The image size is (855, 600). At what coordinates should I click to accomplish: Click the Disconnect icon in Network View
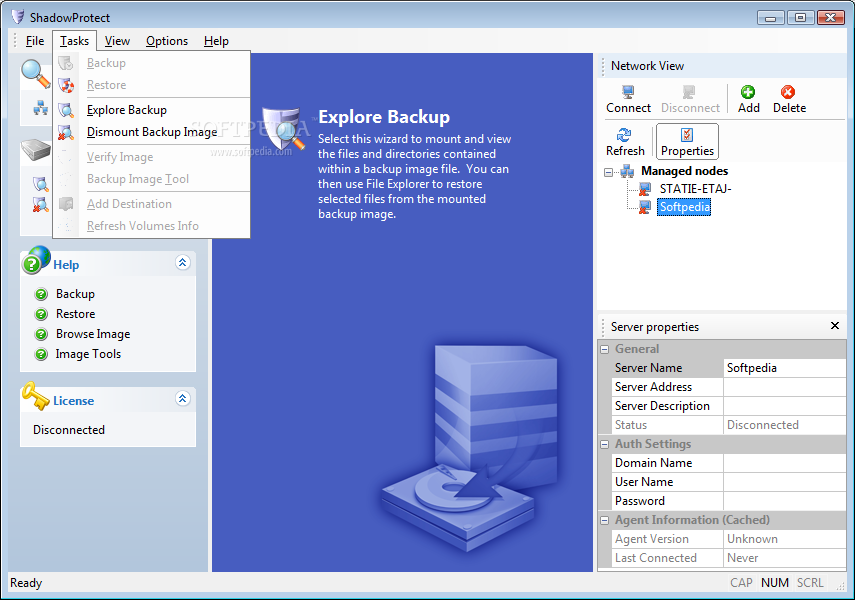(x=689, y=92)
